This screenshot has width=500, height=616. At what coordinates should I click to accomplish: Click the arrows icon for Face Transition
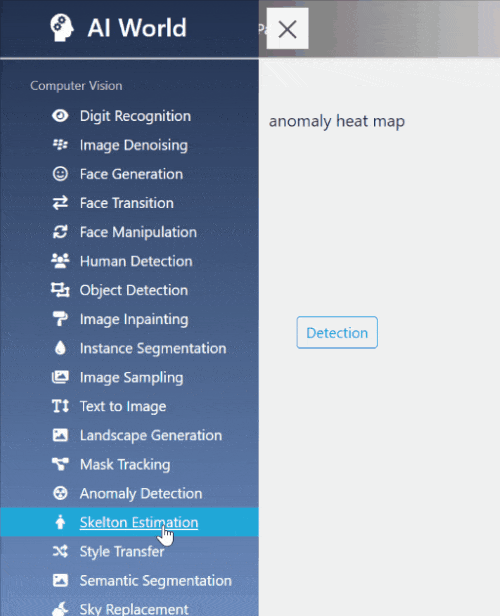[60, 203]
